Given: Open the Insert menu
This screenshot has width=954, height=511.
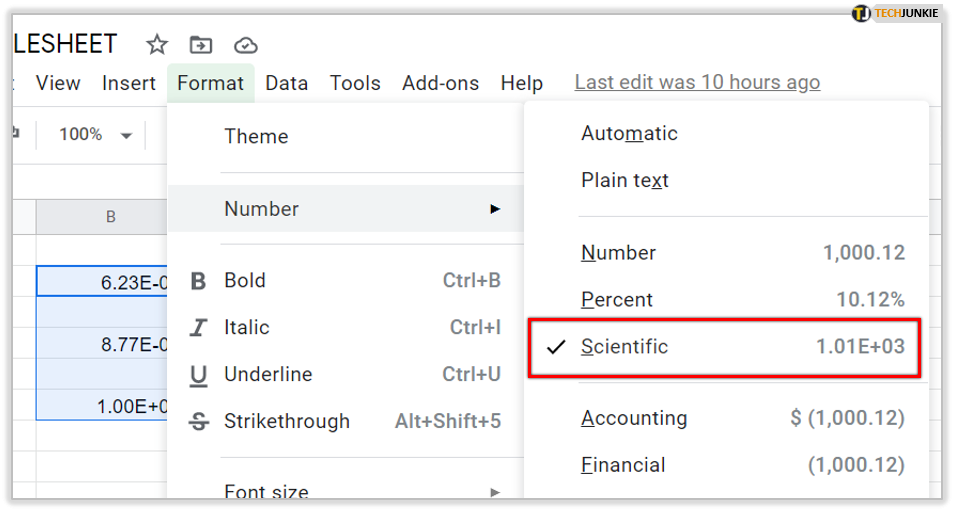Looking at the screenshot, I should tap(129, 83).
